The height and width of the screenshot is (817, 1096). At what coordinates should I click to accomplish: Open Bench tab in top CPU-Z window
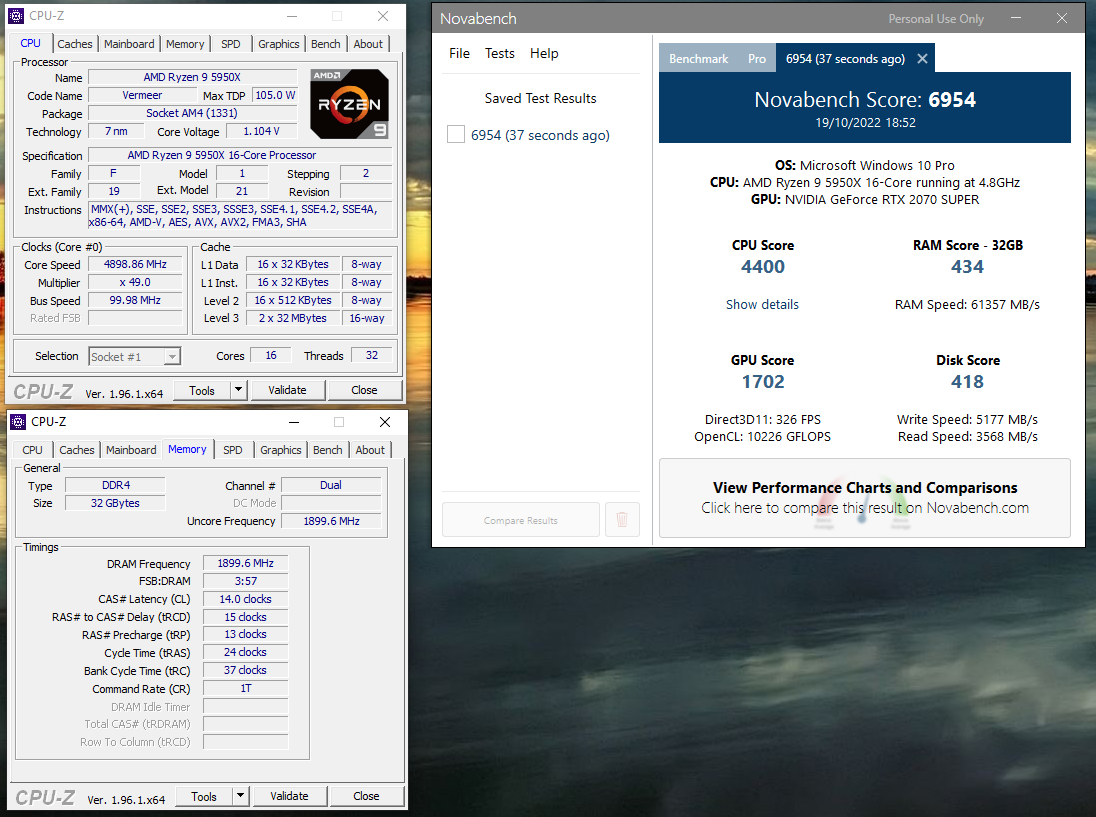tap(326, 43)
